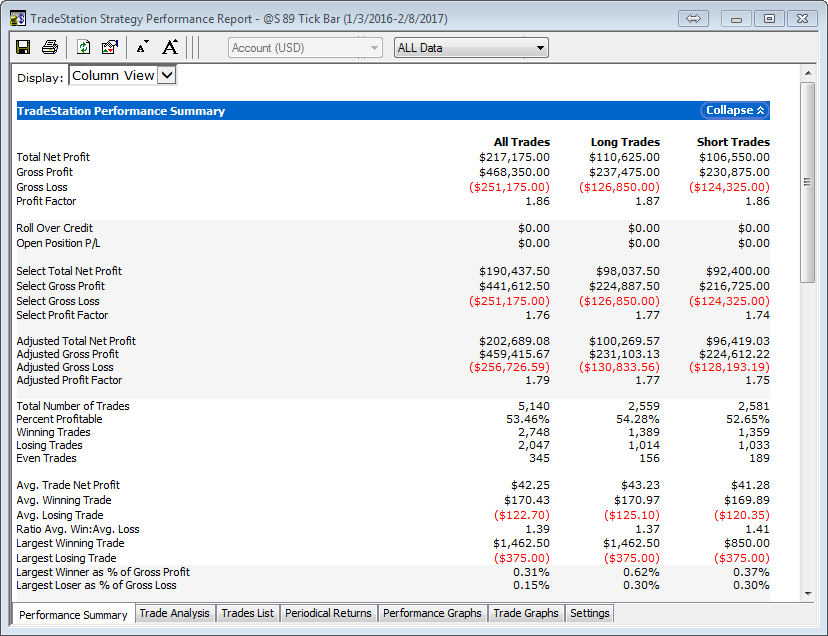Screen dimensions: 828x636
Task: Switch to the Trade Analysis tab
Action: click(x=175, y=613)
